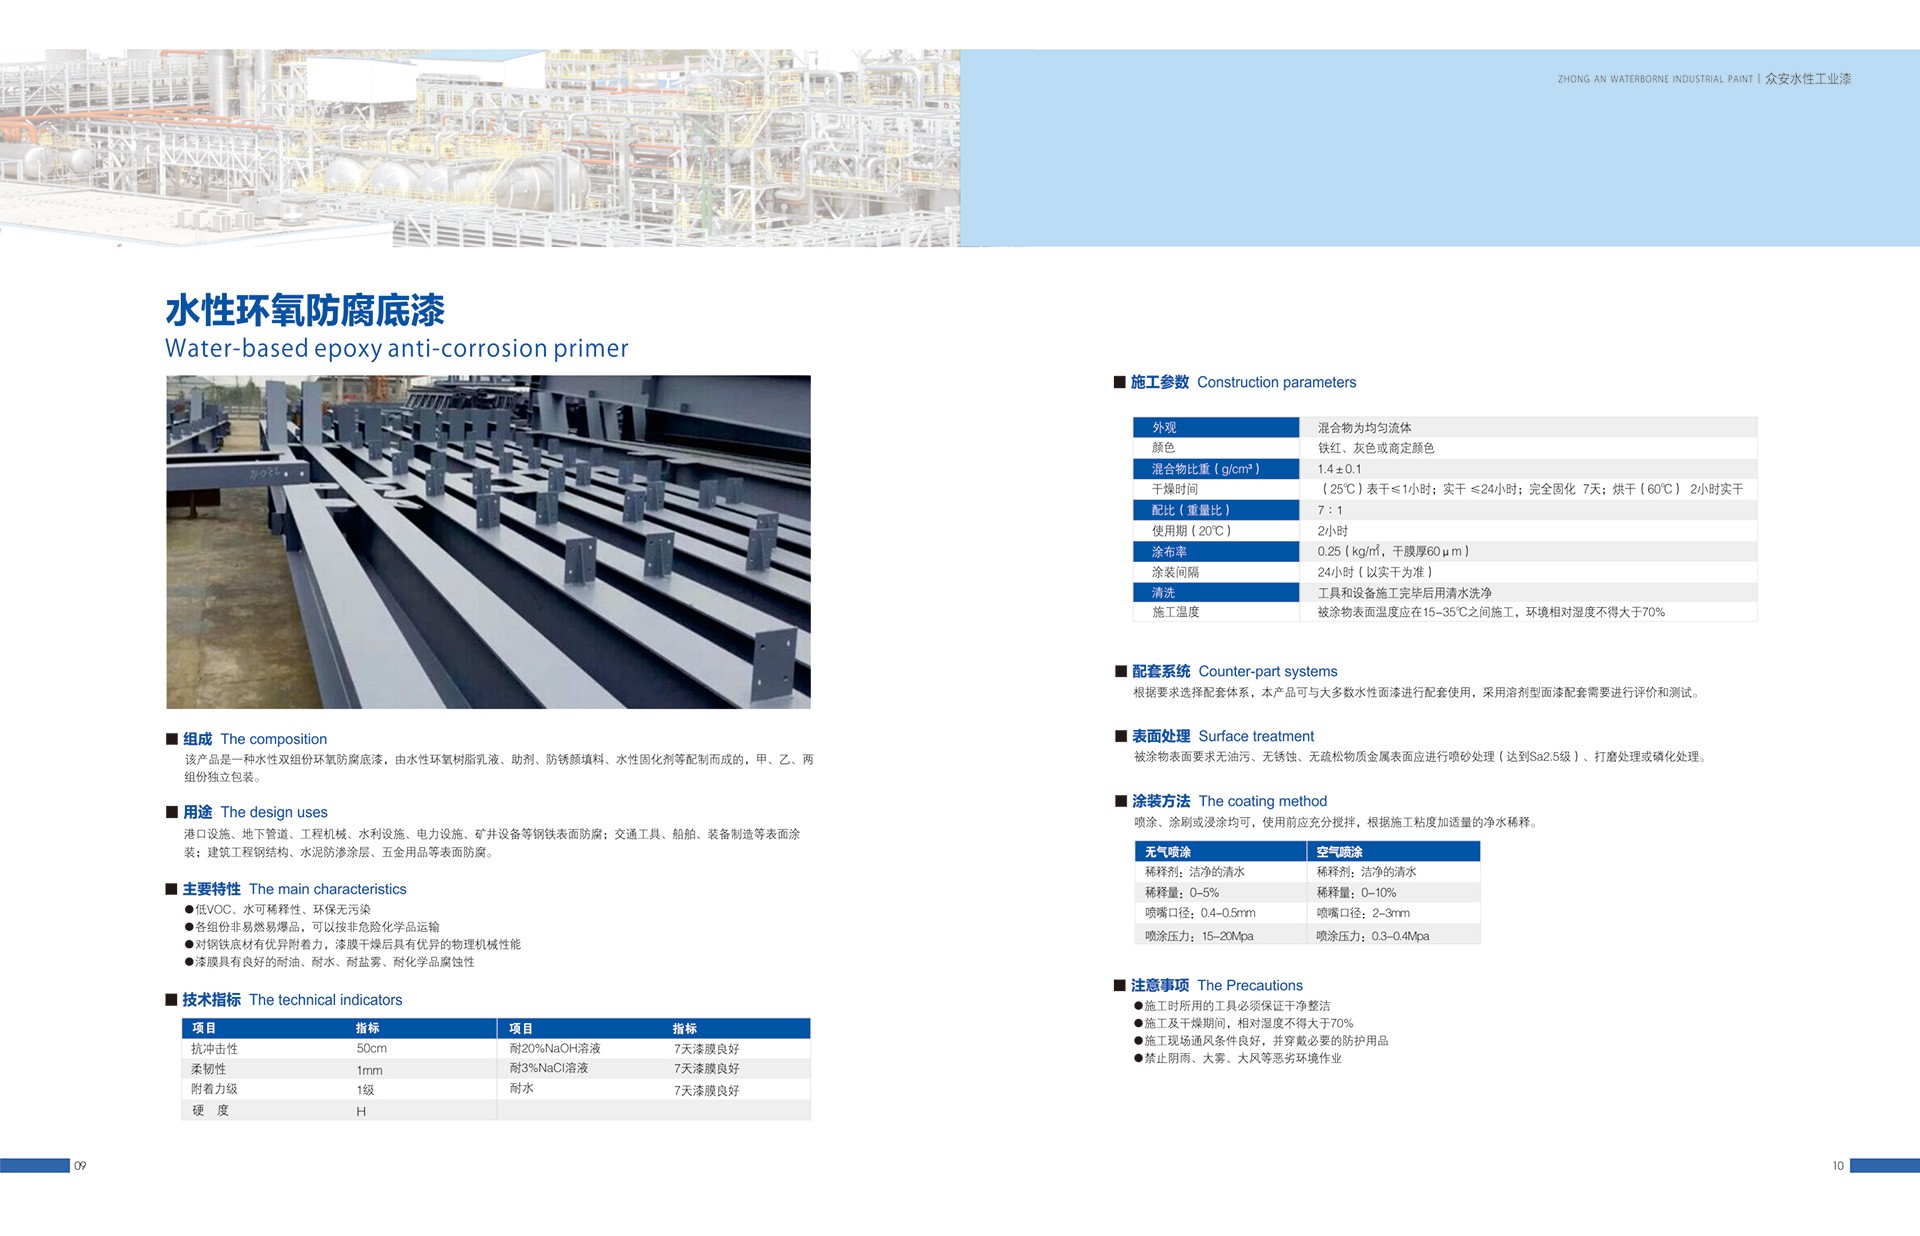Click the Water-based epoxy anti-corrosion primer subtitle
The width and height of the screenshot is (1920, 1236).
point(396,348)
